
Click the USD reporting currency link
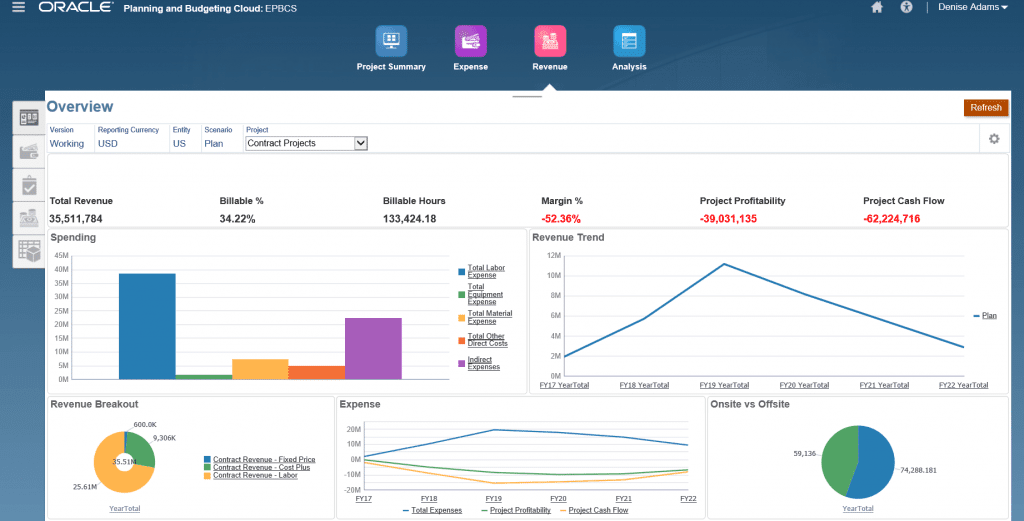tap(108, 143)
